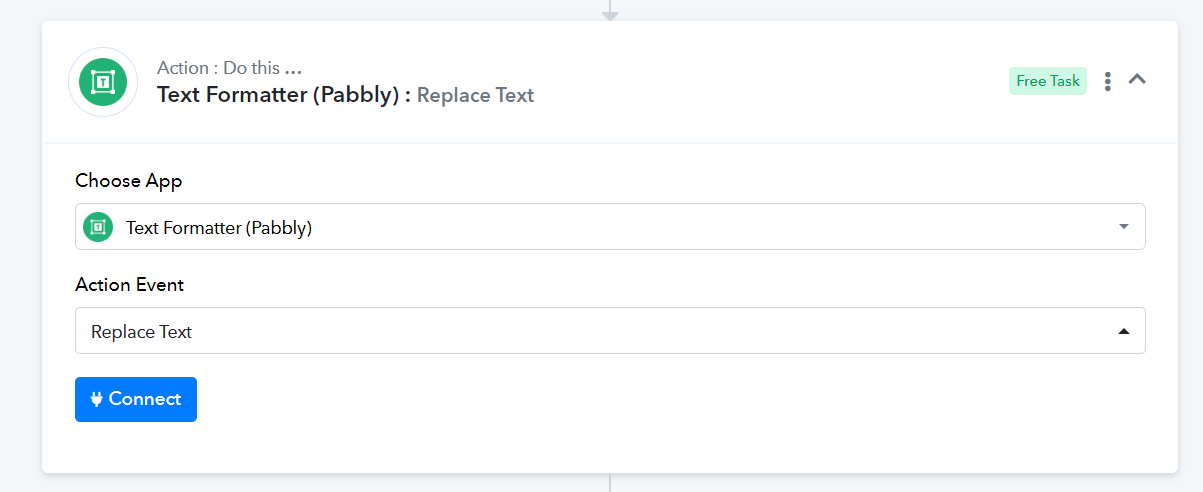Click the connector line below the action card
This screenshot has height=492, width=1203.
point(610,482)
